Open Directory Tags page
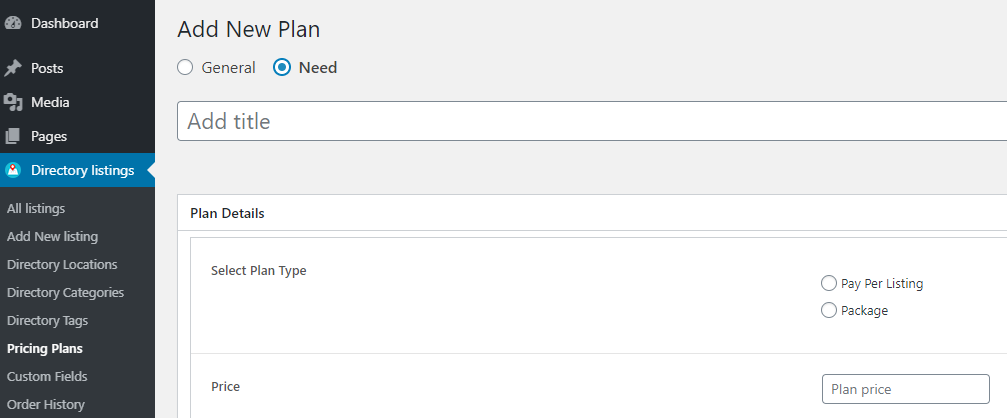Viewport: 1007px width, 418px height. [x=48, y=320]
